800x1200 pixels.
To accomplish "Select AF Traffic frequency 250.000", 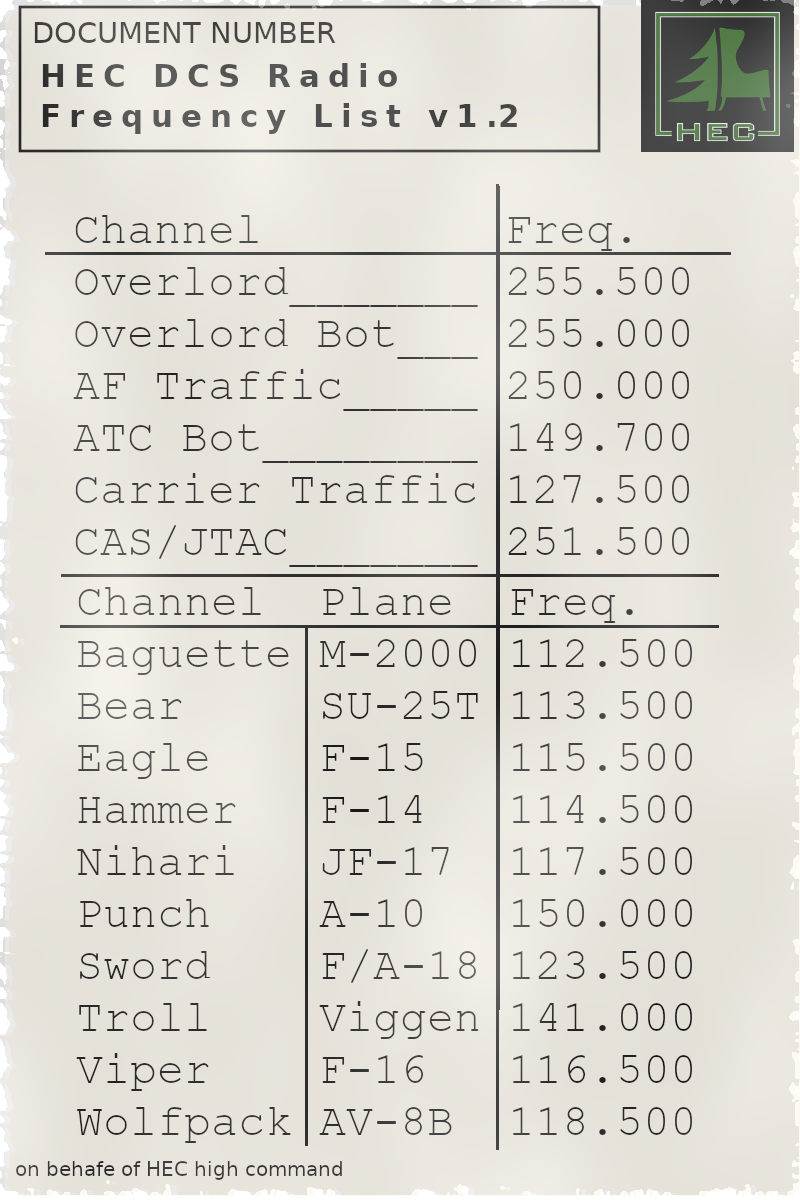I will (x=599, y=387).
